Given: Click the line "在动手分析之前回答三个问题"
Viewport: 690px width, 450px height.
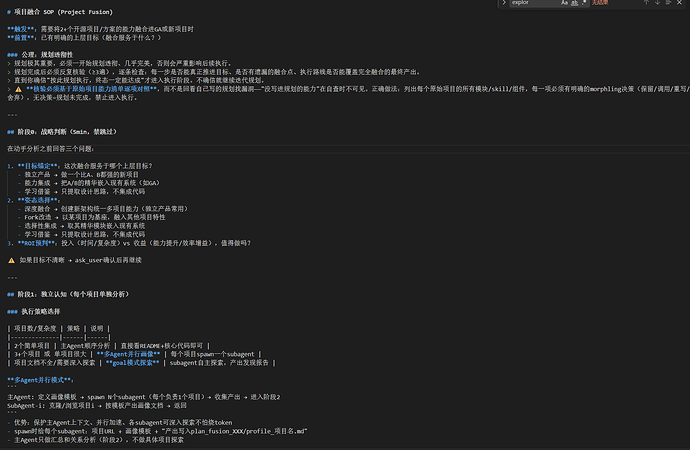Looking at the screenshot, I should tap(50, 149).
